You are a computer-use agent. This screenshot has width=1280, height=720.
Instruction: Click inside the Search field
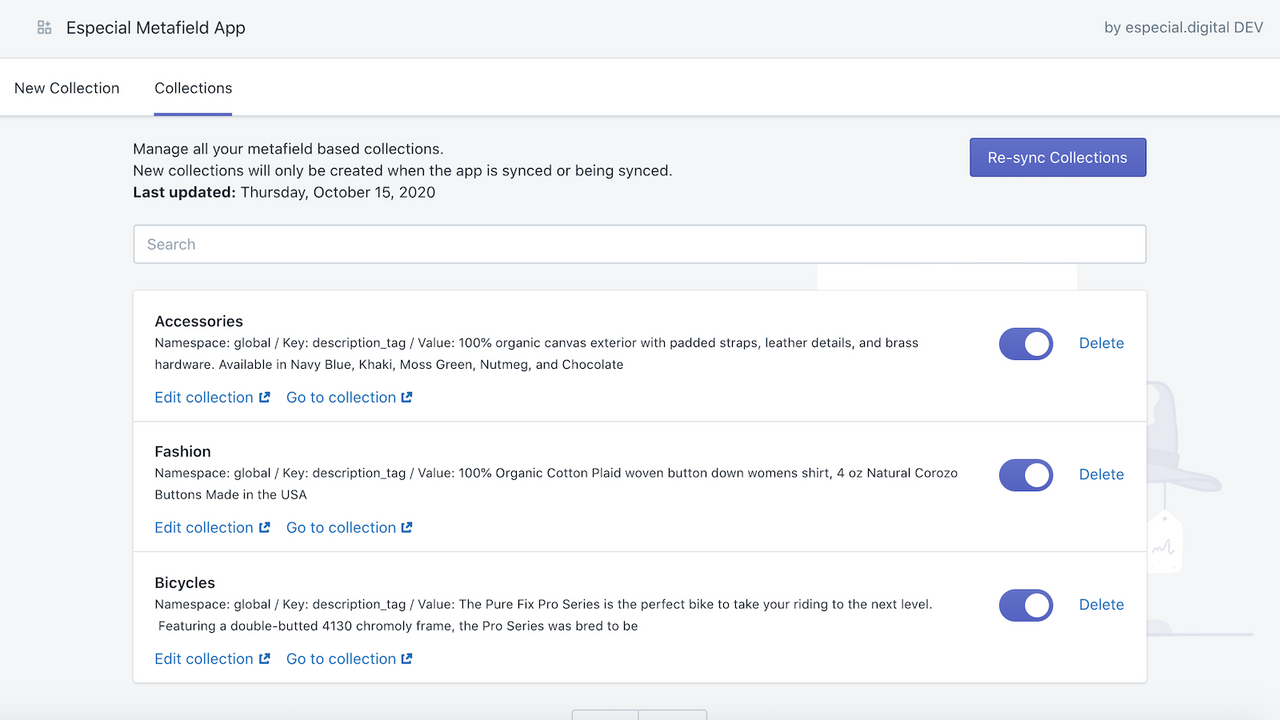[x=640, y=243]
